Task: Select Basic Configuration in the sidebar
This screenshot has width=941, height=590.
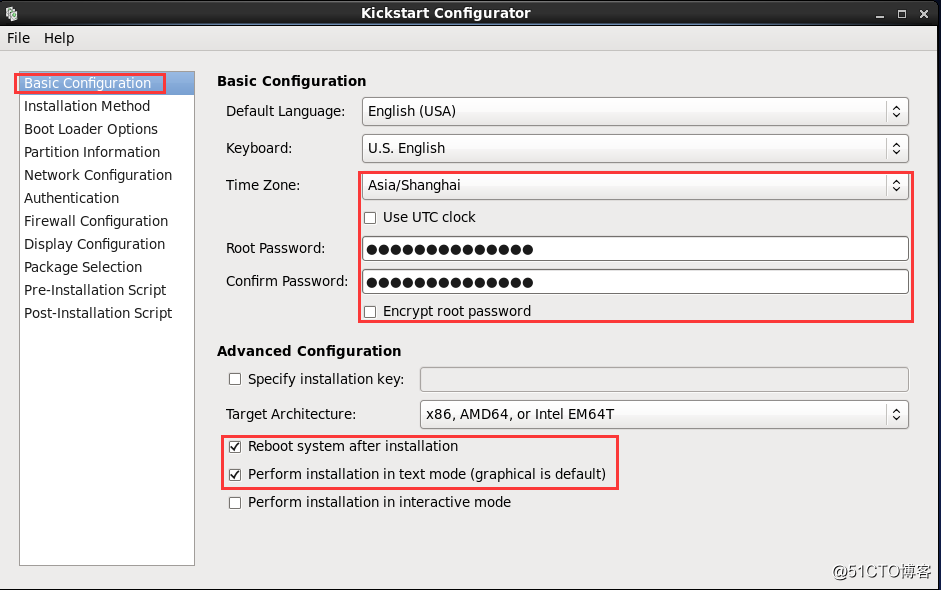Action: click(107, 83)
